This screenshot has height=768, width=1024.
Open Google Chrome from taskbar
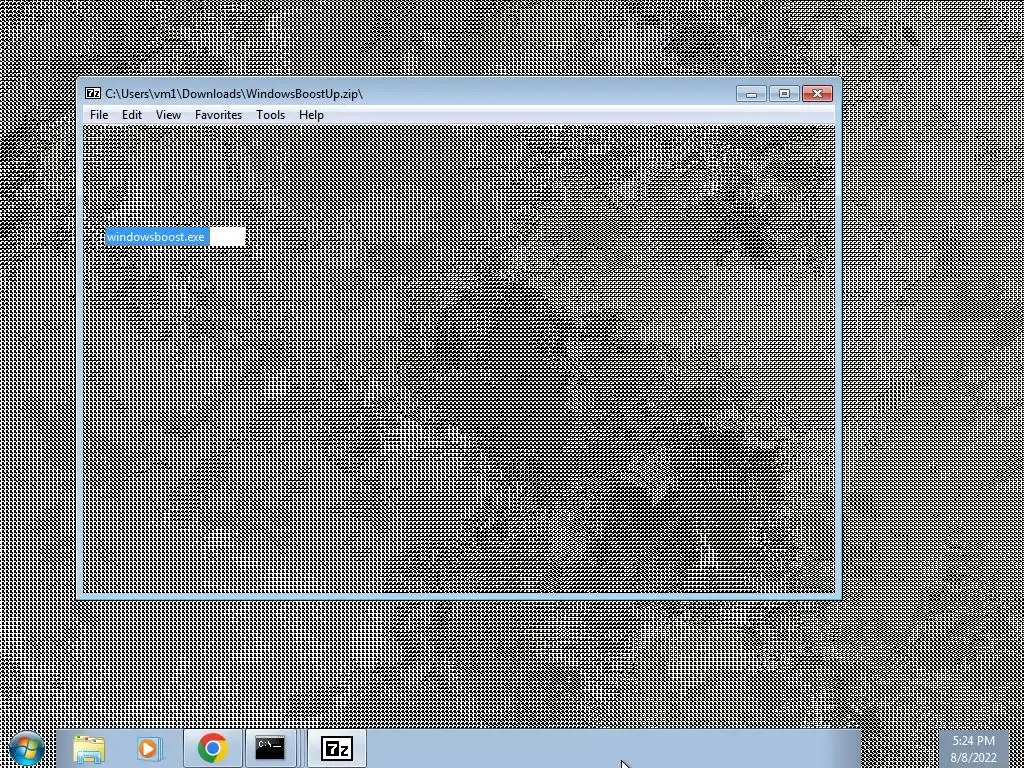pyautogui.click(x=212, y=748)
